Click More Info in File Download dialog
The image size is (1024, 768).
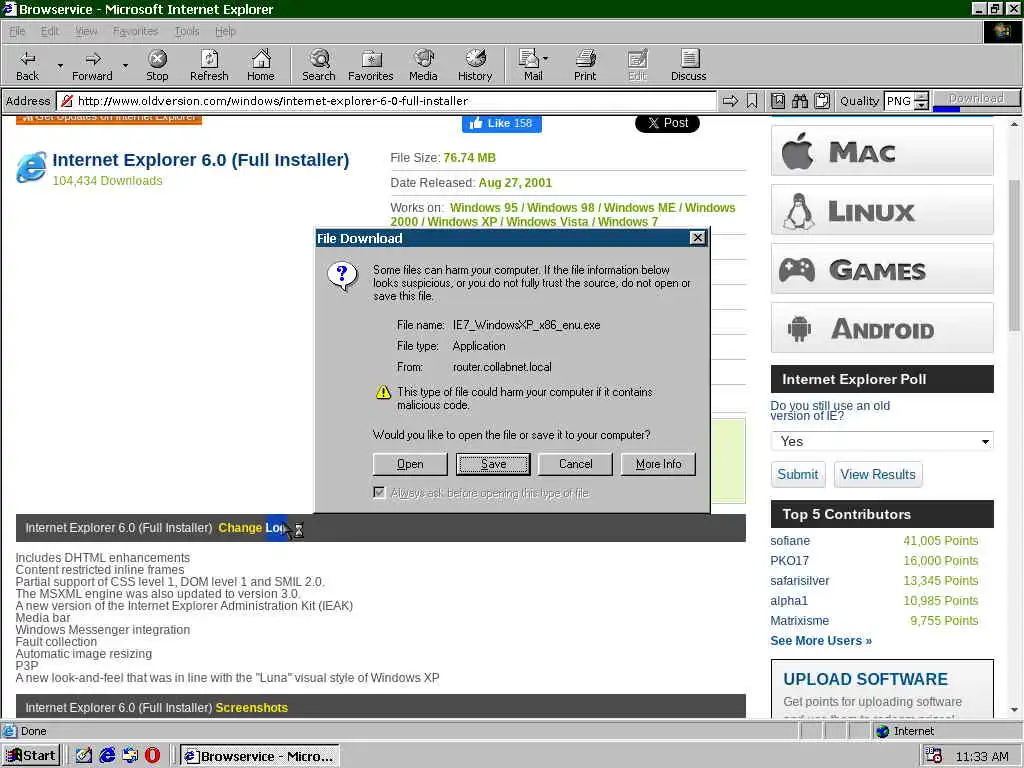(x=658, y=464)
